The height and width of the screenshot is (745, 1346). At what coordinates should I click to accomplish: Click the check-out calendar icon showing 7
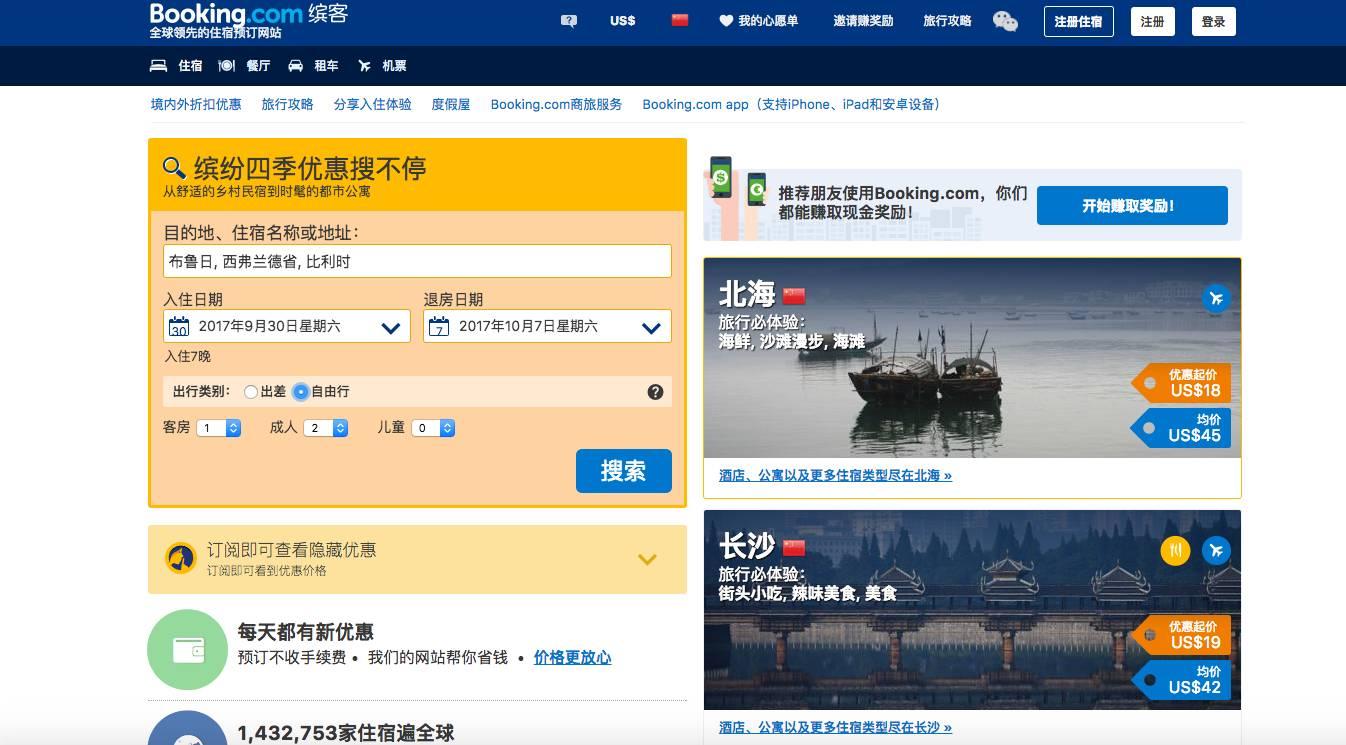coord(439,326)
